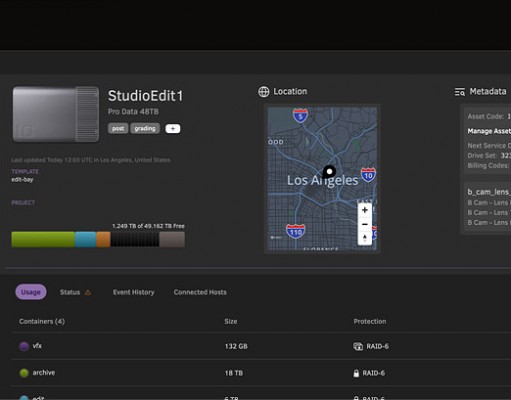Click the TEMPLATE label
This screenshot has height=400, width=511.
(x=25, y=172)
